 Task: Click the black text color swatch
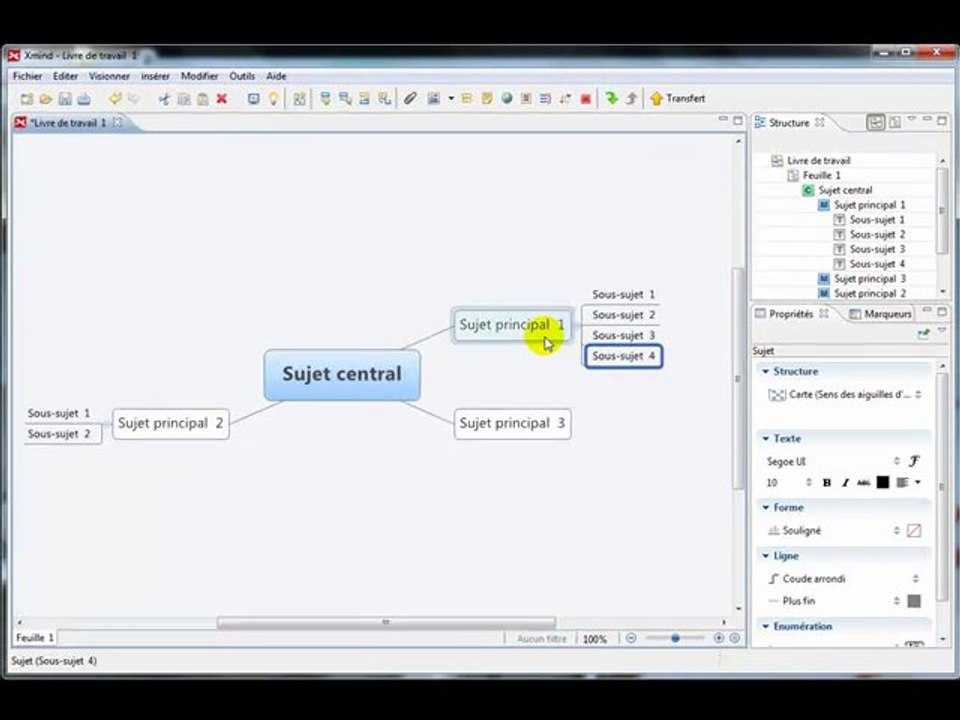[882, 482]
